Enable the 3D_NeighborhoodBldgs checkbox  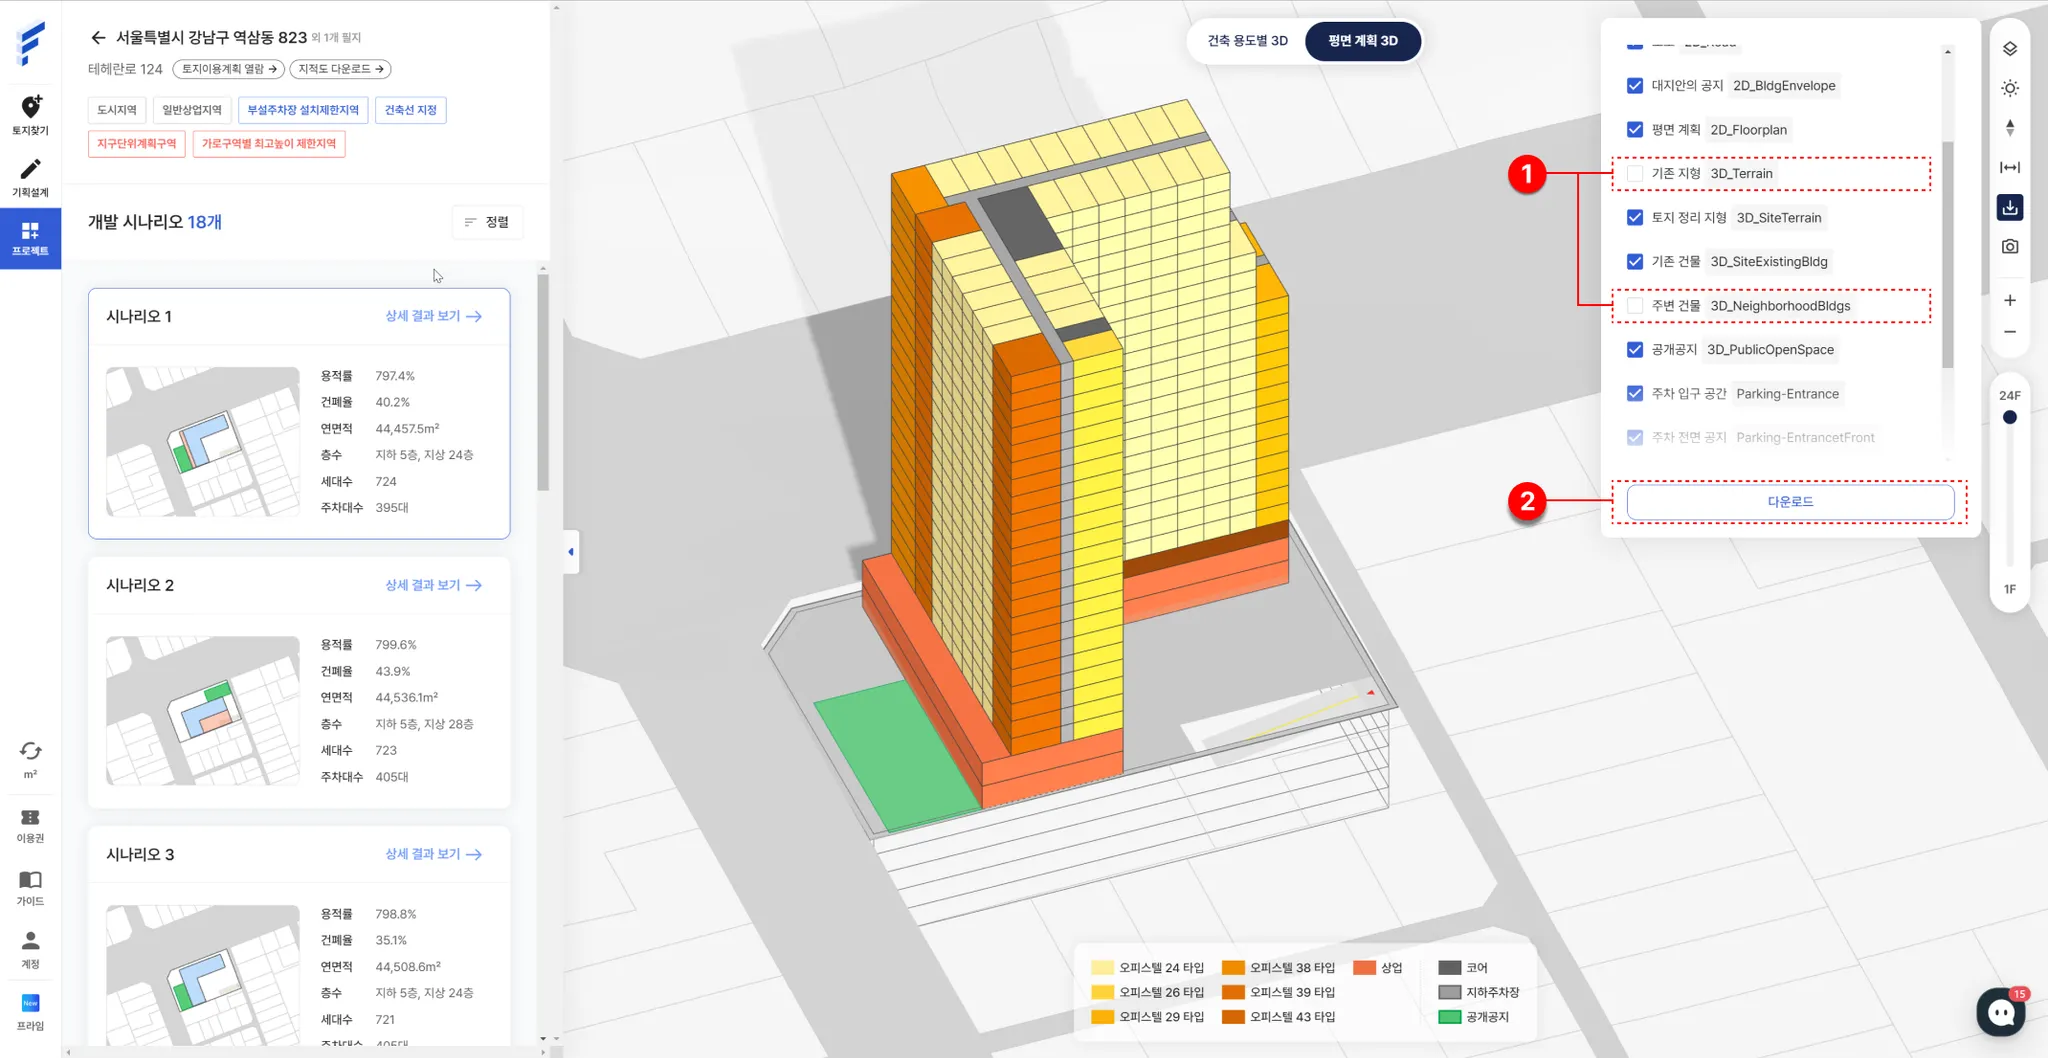click(x=1635, y=306)
